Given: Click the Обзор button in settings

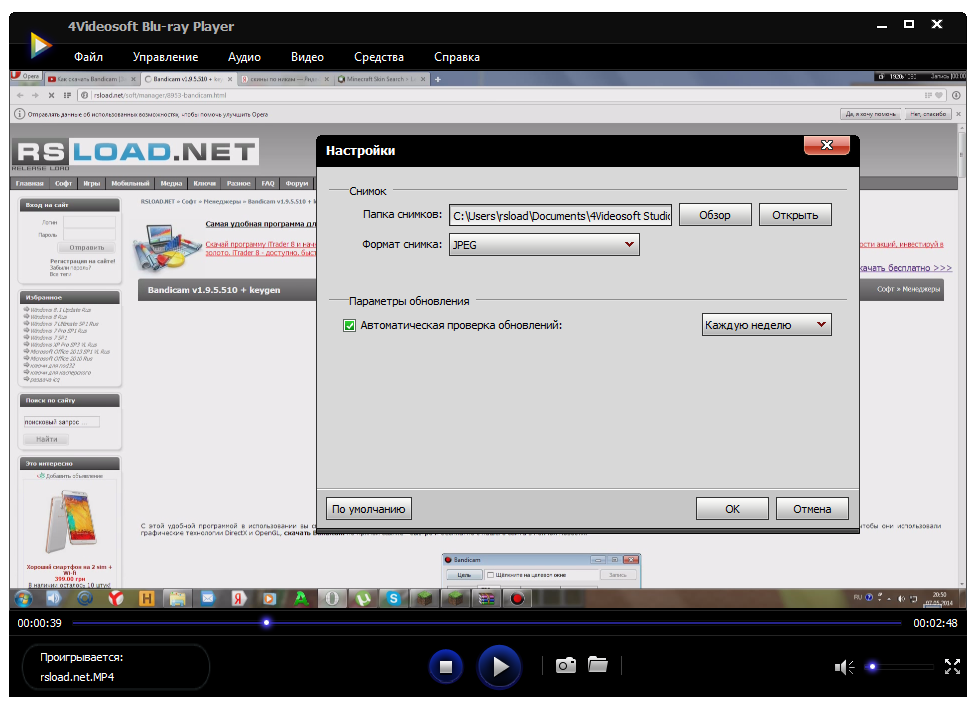Looking at the screenshot, I should pos(715,215).
